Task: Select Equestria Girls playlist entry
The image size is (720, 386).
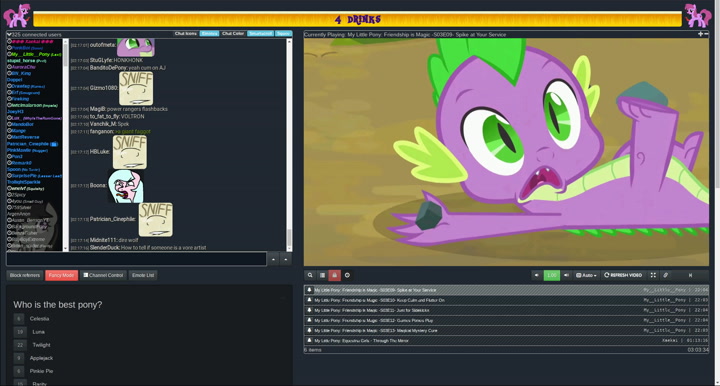Action: tap(506, 341)
